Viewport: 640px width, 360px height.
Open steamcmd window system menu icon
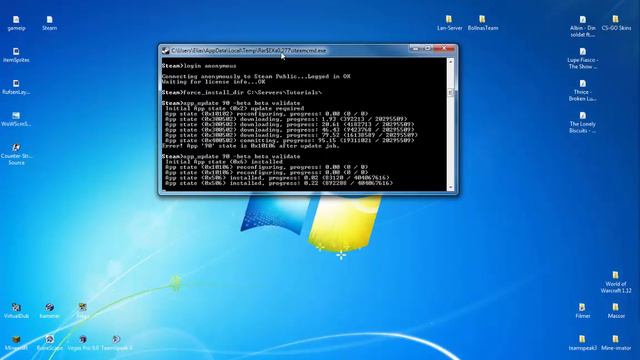(165, 51)
